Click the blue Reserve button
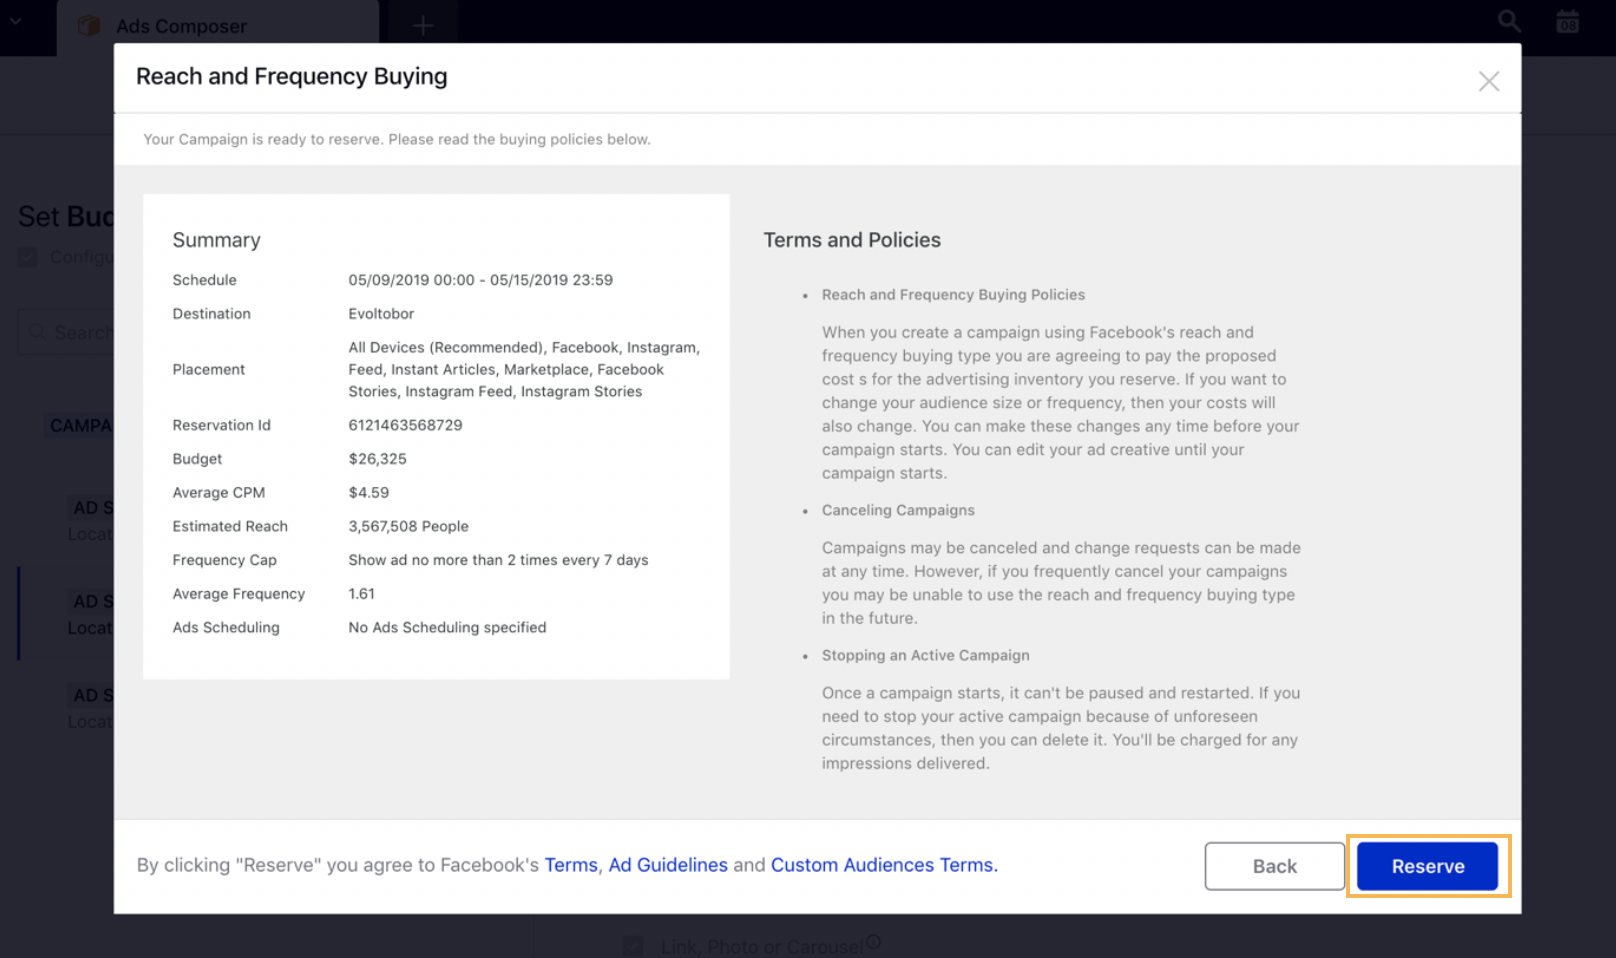Image resolution: width=1616 pixels, height=958 pixels. coord(1427,866)
